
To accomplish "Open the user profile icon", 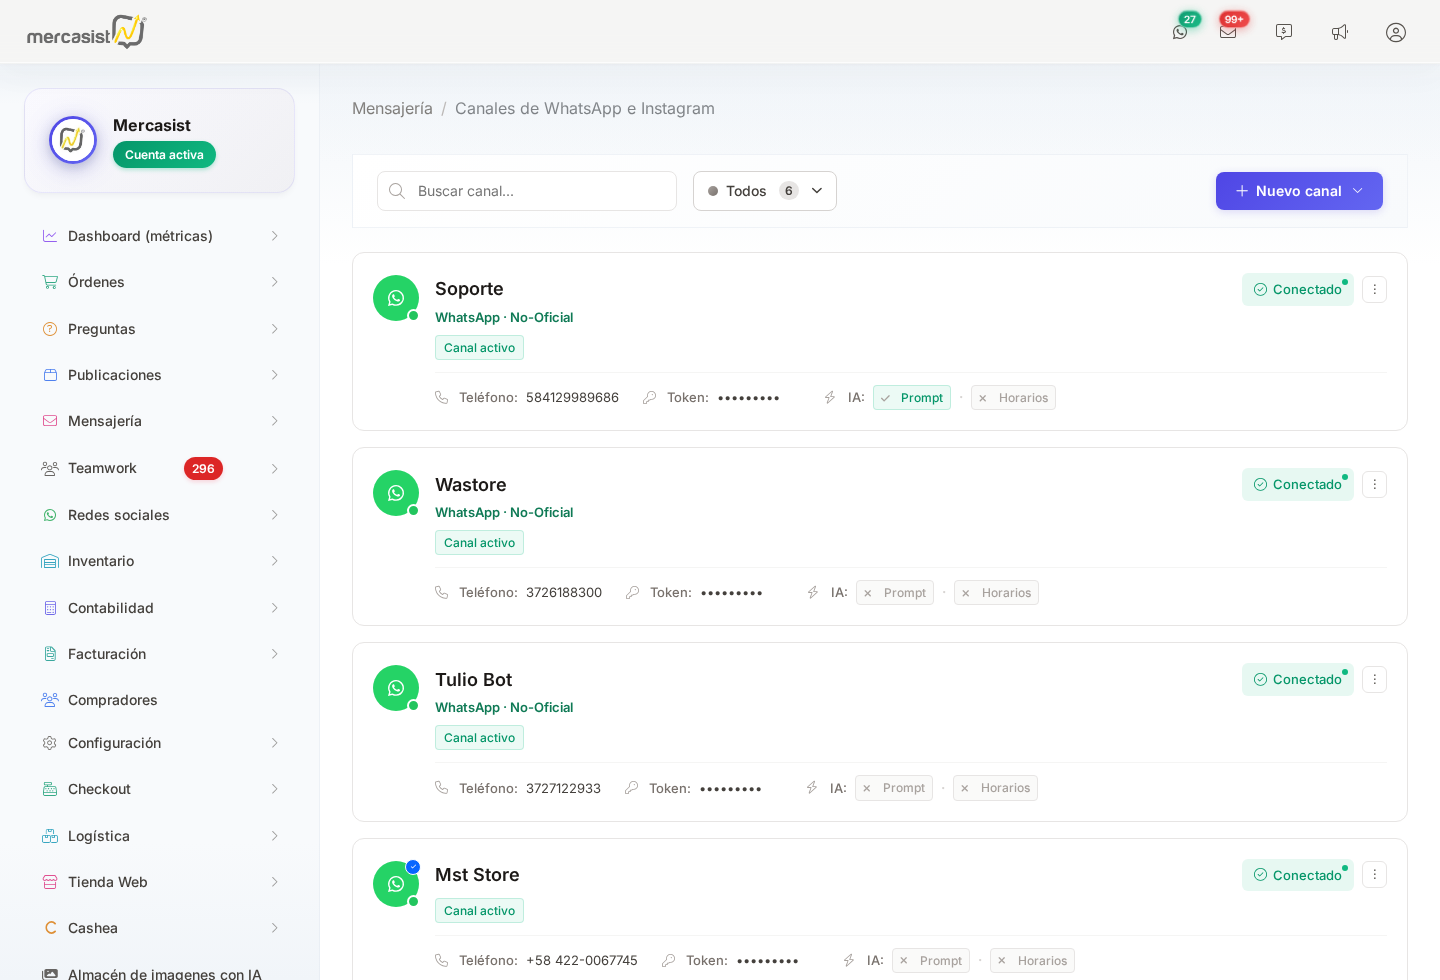I will (x=1396, y=32).
